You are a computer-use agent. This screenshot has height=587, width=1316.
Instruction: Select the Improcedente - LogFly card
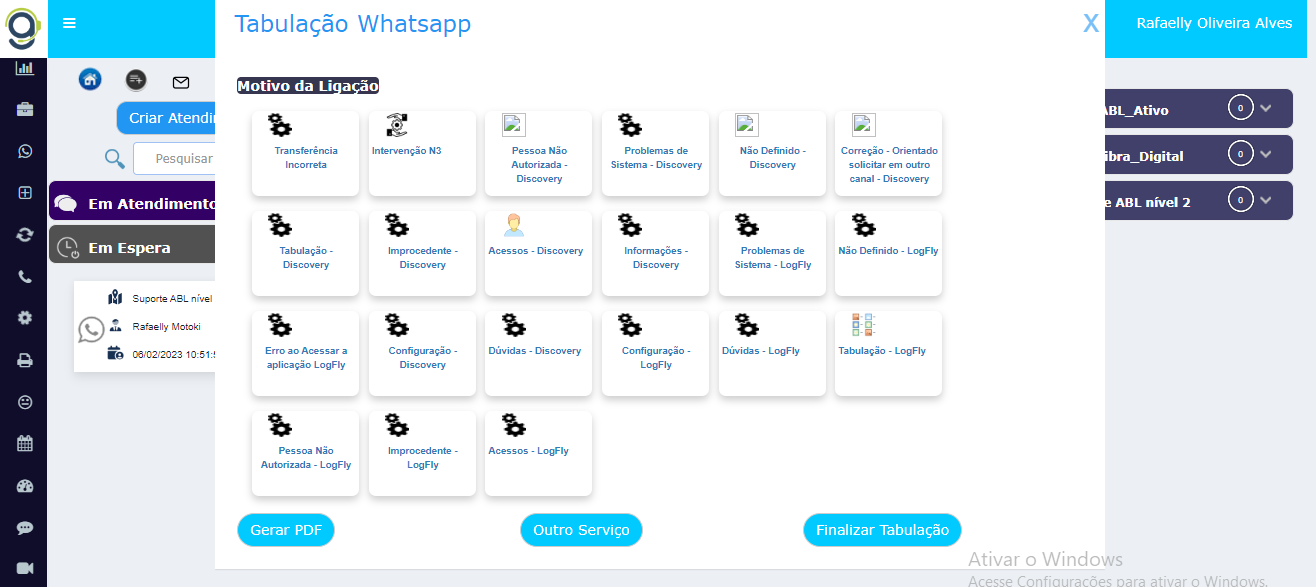click(422, 453)
